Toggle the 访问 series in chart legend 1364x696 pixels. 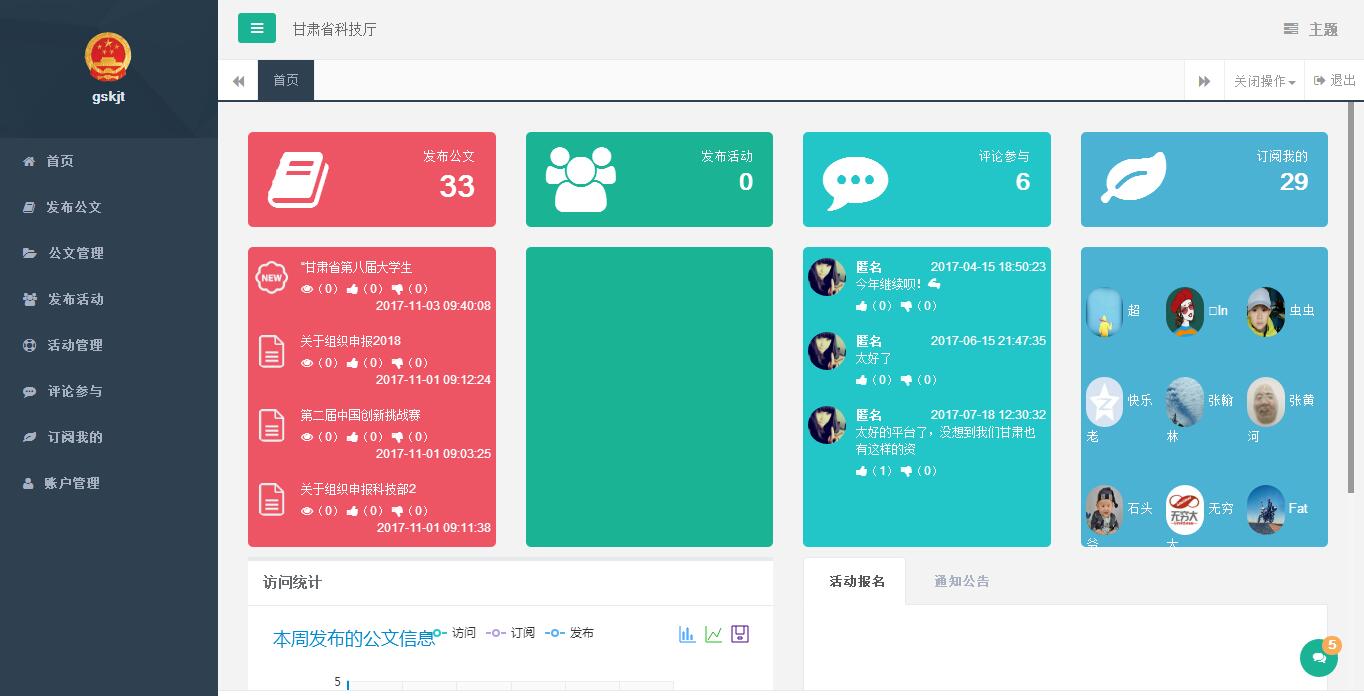[x=455, y=633]
